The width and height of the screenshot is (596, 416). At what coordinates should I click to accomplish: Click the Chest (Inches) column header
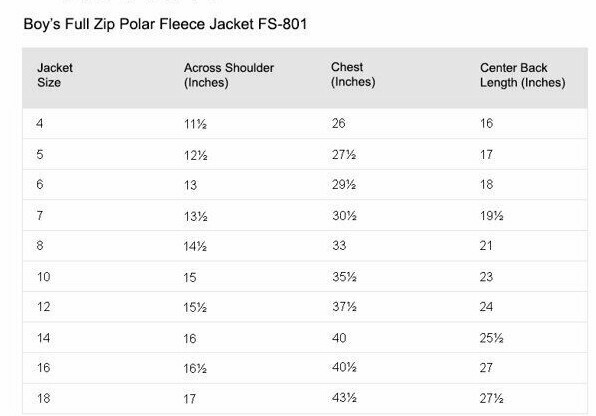click(353, 75)
